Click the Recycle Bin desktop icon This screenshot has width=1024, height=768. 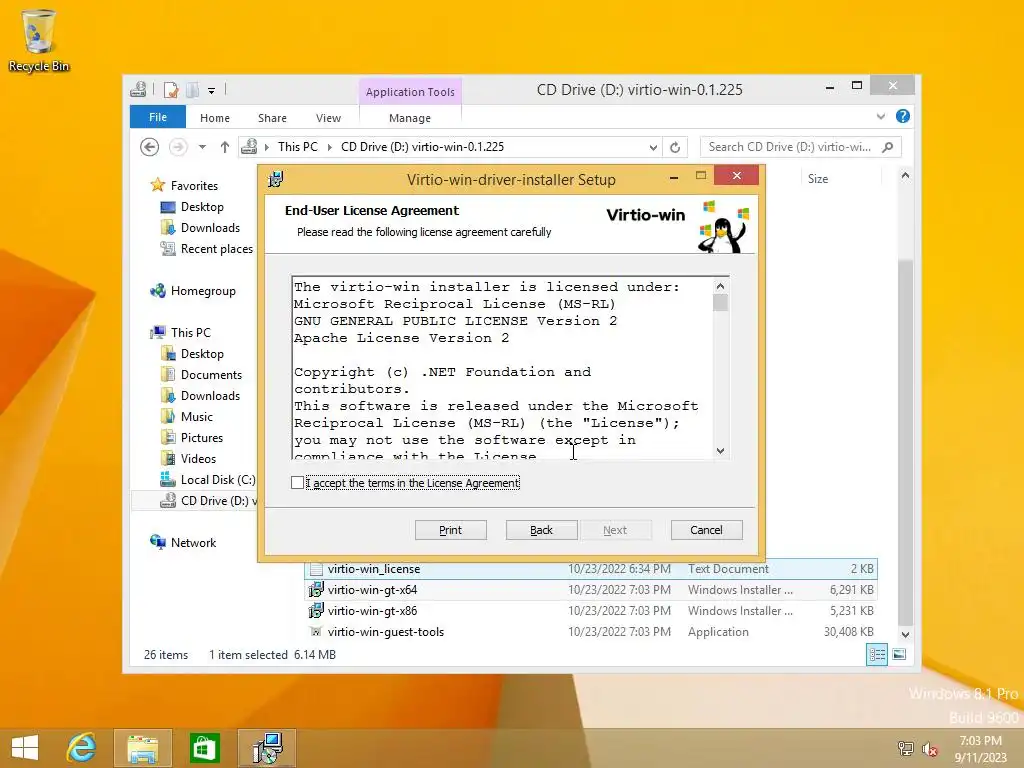point(39,40)
